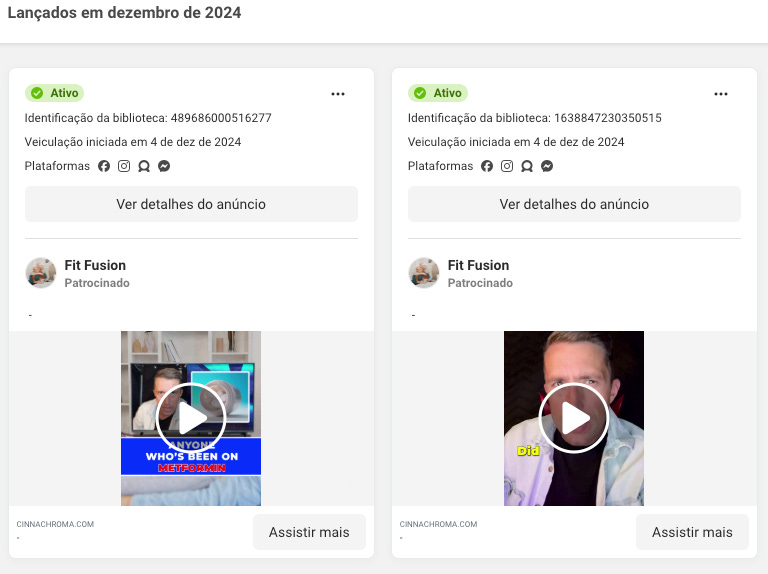Click Instagram platform icon on ad 489686000516277
The height and width of the screenshot is (574, 768).
124,166
